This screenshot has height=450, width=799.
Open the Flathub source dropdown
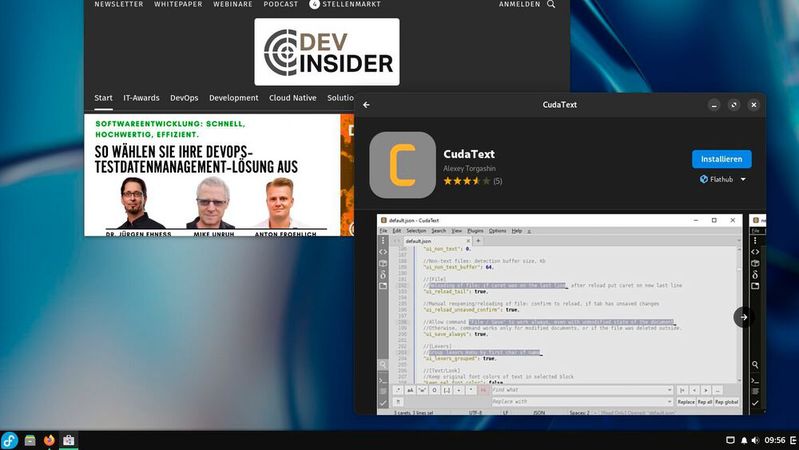723,179
